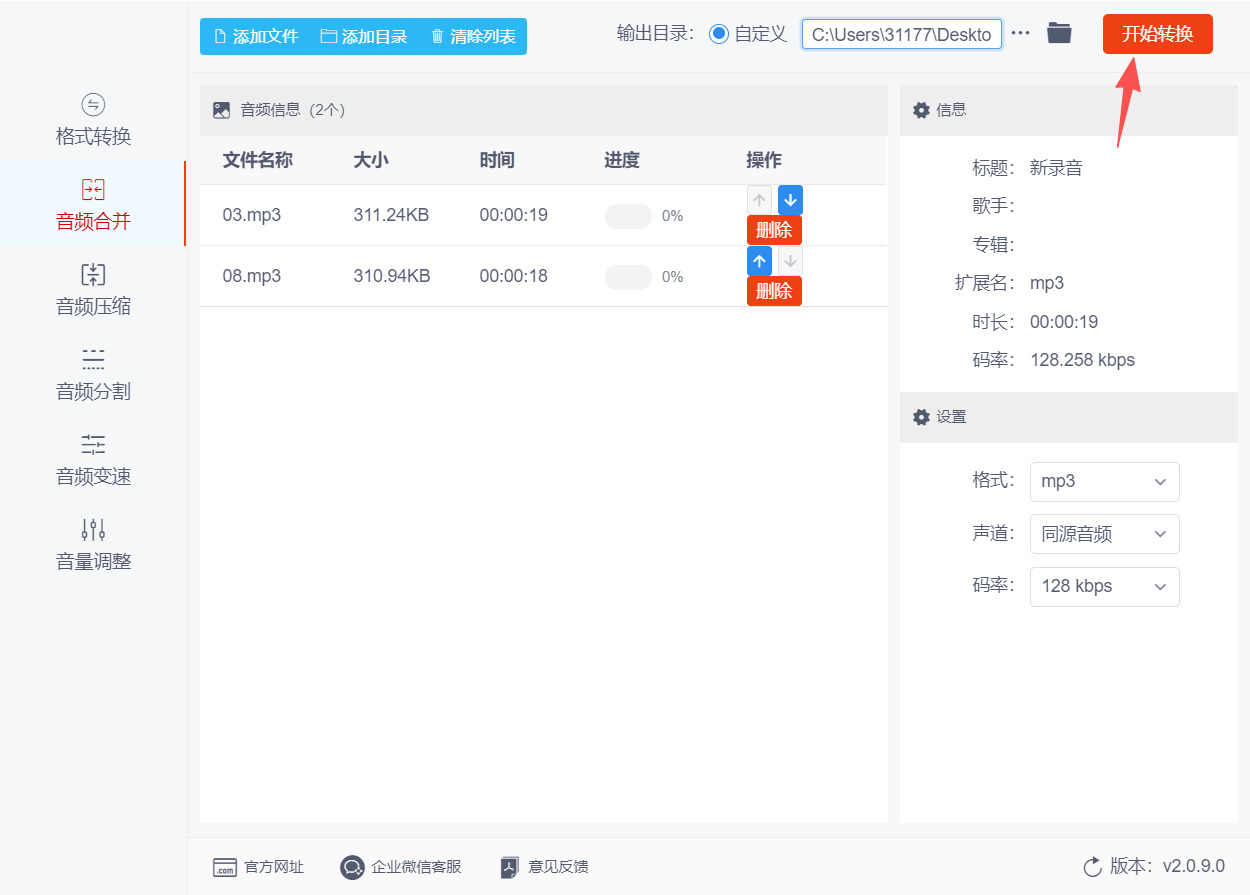
Task: Delete the 03.mp3 file row
Action: 774,230
